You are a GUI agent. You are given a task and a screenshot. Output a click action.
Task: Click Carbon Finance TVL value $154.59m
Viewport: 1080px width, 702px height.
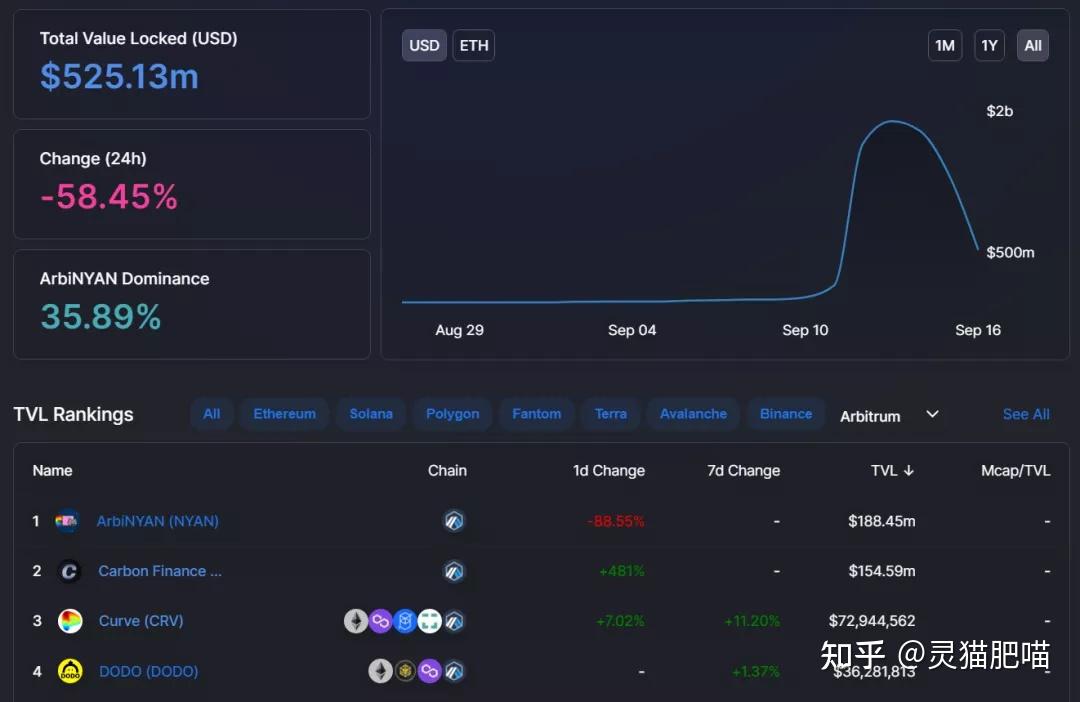point(882,571)
